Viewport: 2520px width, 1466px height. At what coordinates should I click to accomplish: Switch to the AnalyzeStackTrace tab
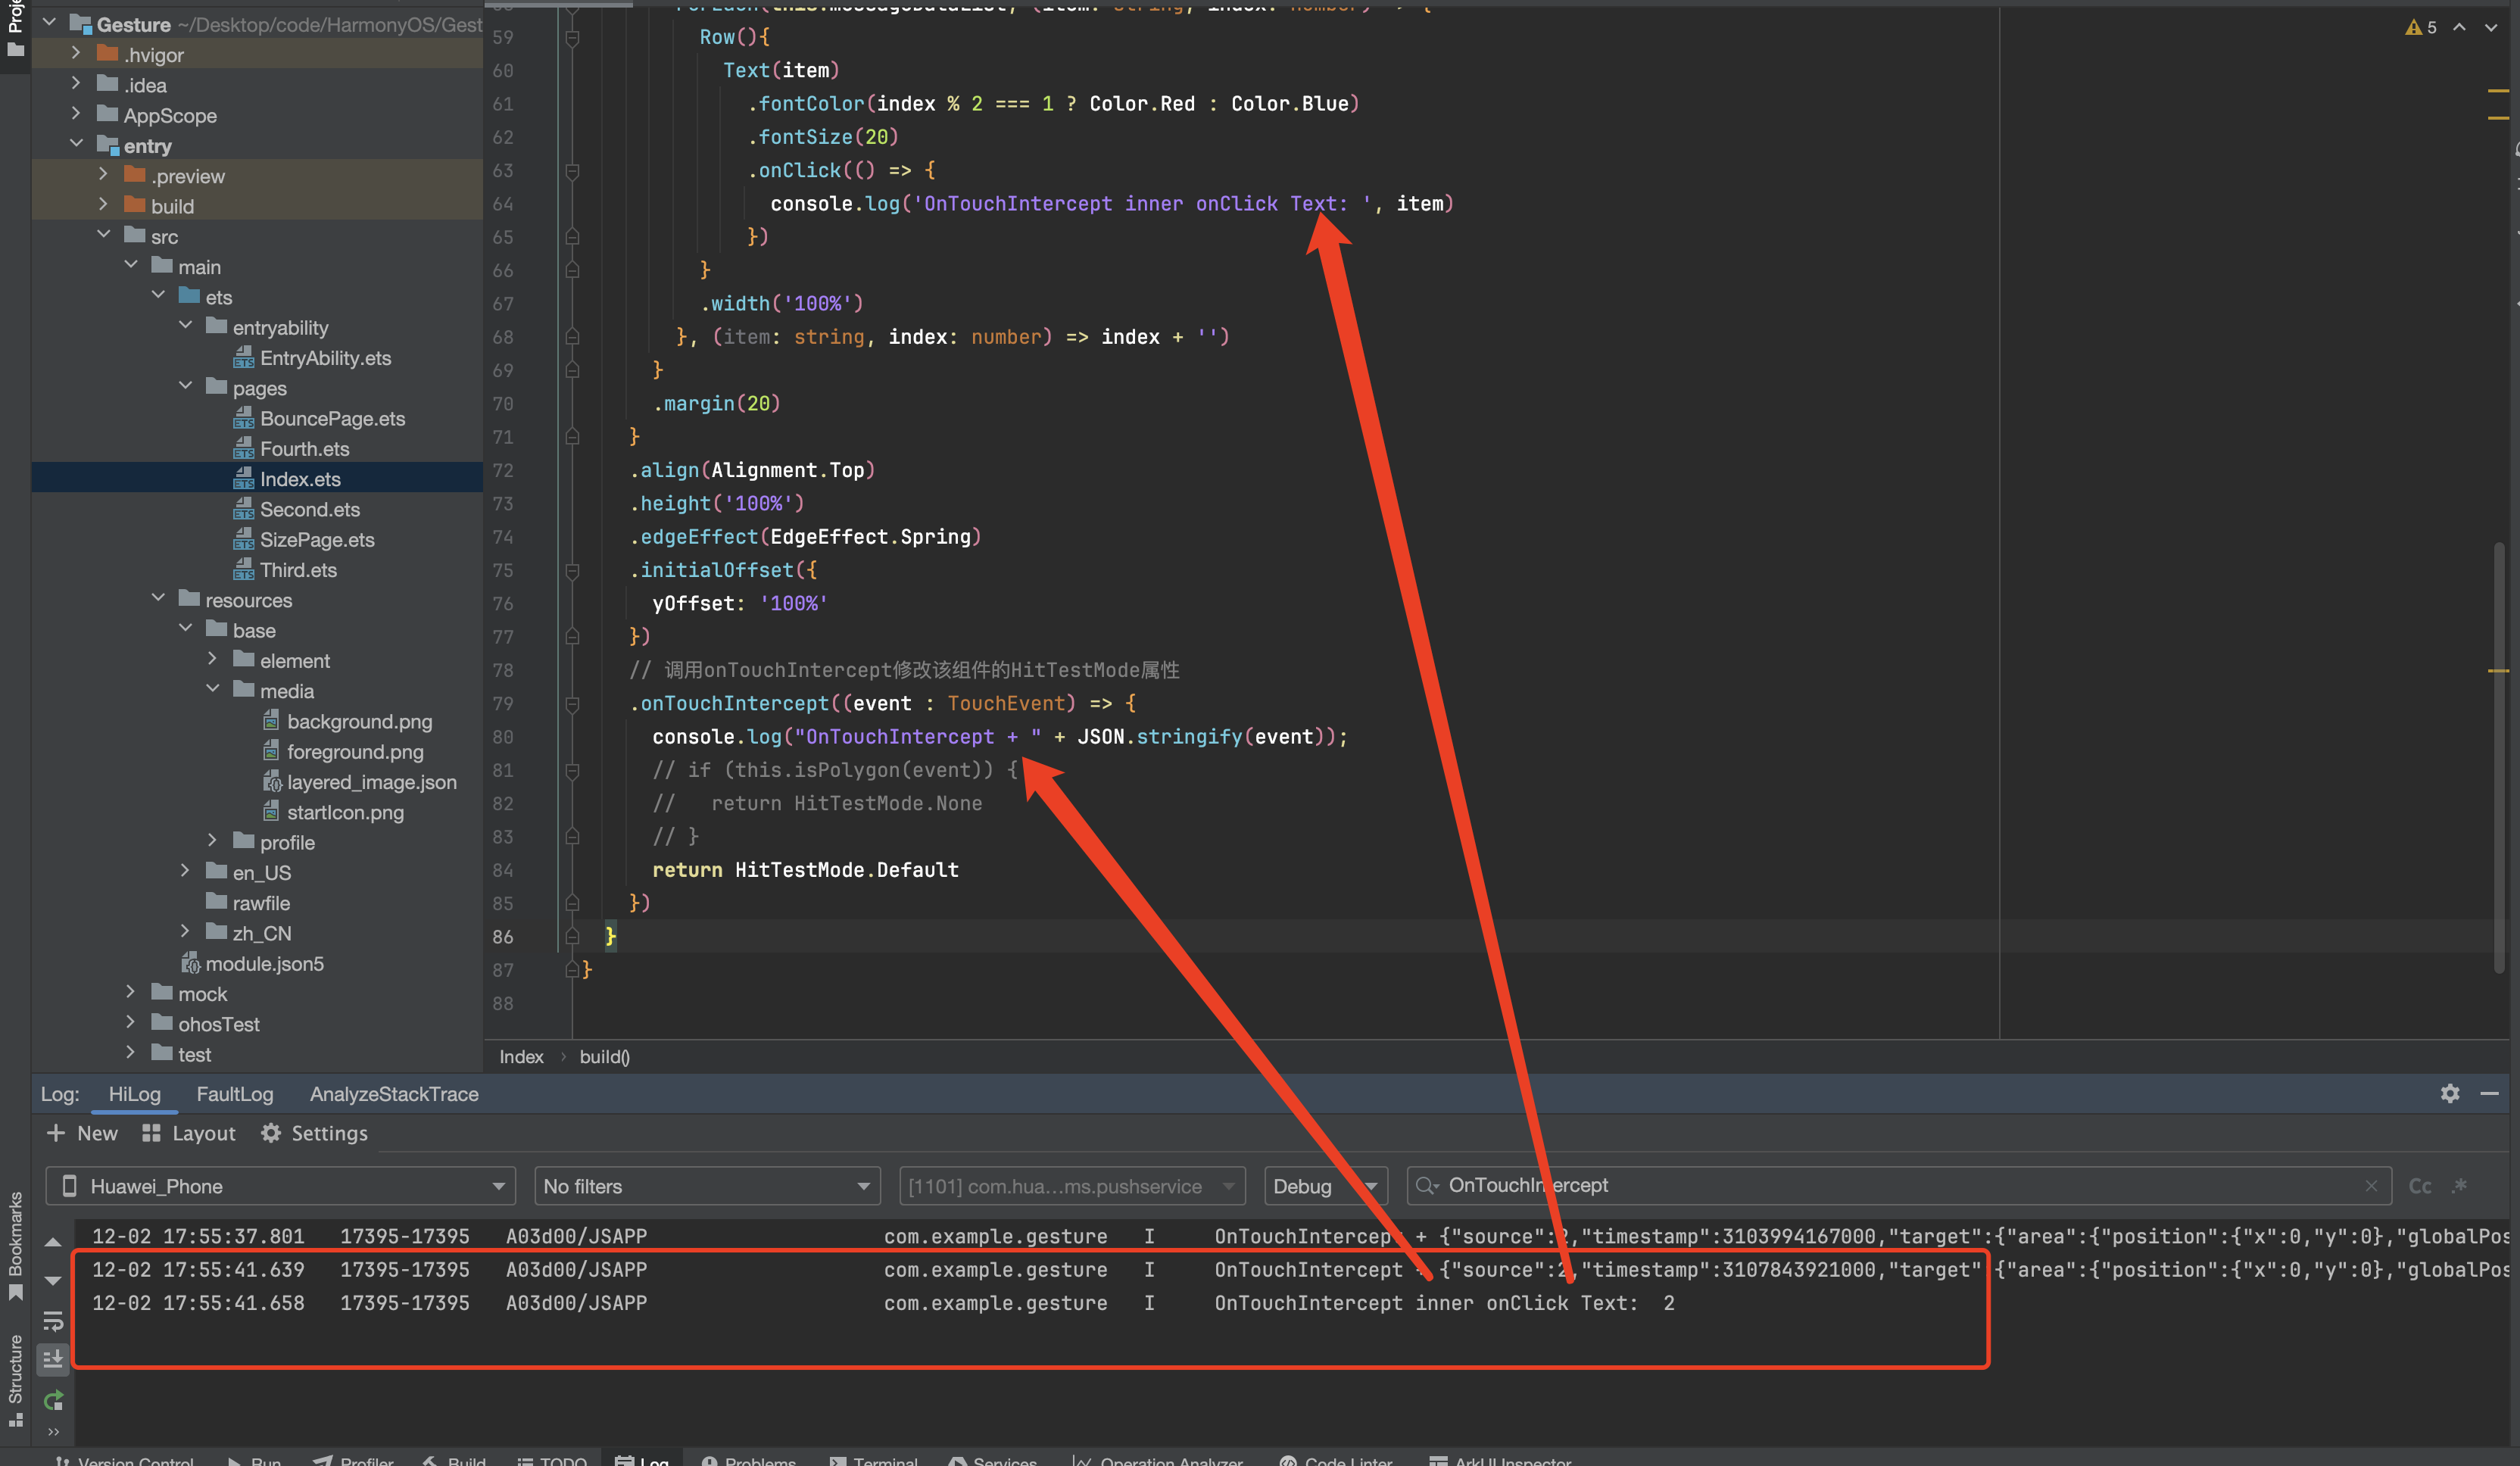(x=394, y=1094)
